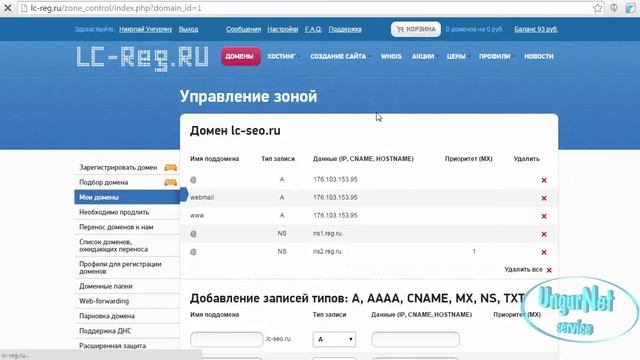Click the www subdomain cell
Screen dimensions: 640x360
197,215
